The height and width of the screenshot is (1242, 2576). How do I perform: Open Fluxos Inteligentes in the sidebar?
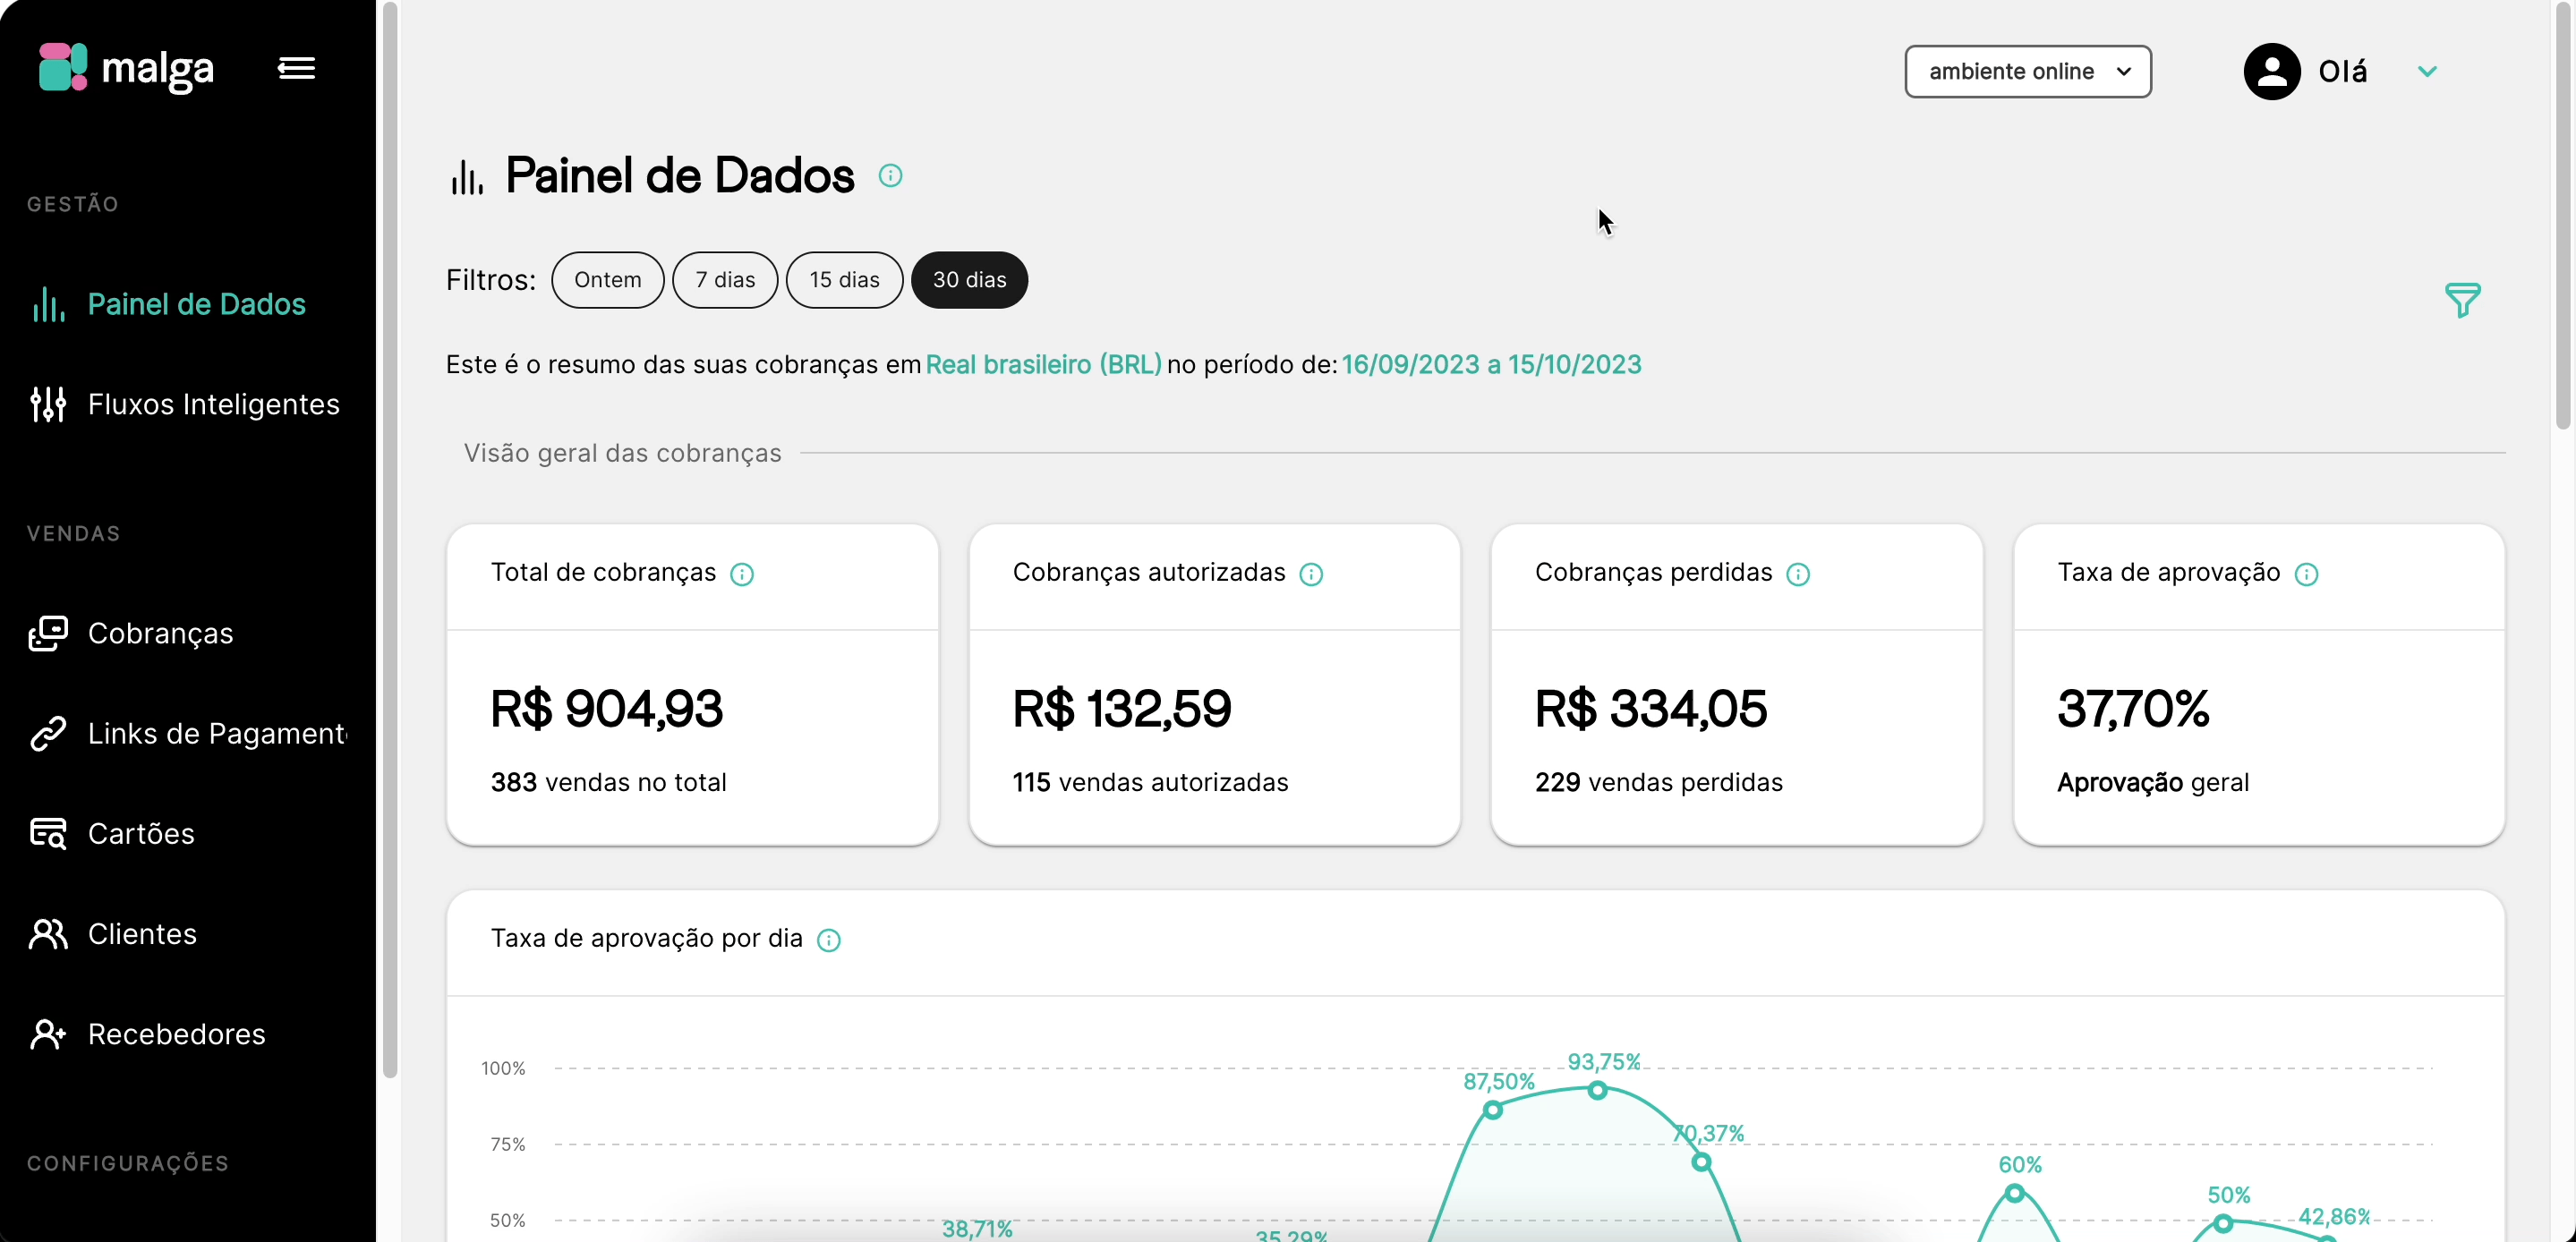coord(213,404)
